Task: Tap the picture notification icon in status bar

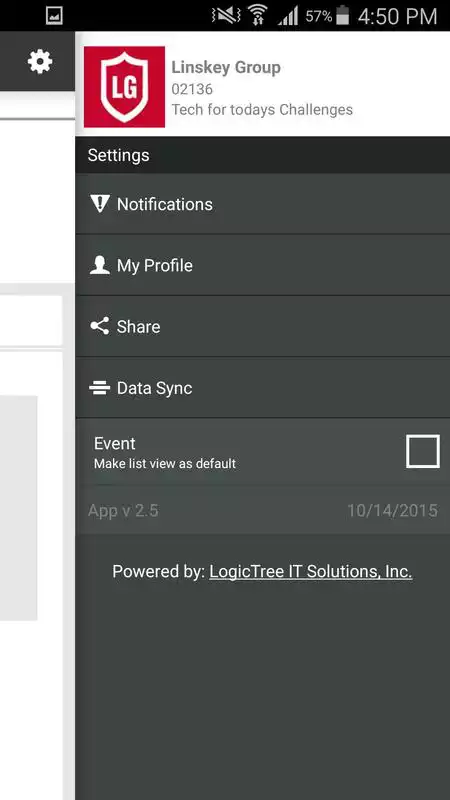Action: pos(54,16)
